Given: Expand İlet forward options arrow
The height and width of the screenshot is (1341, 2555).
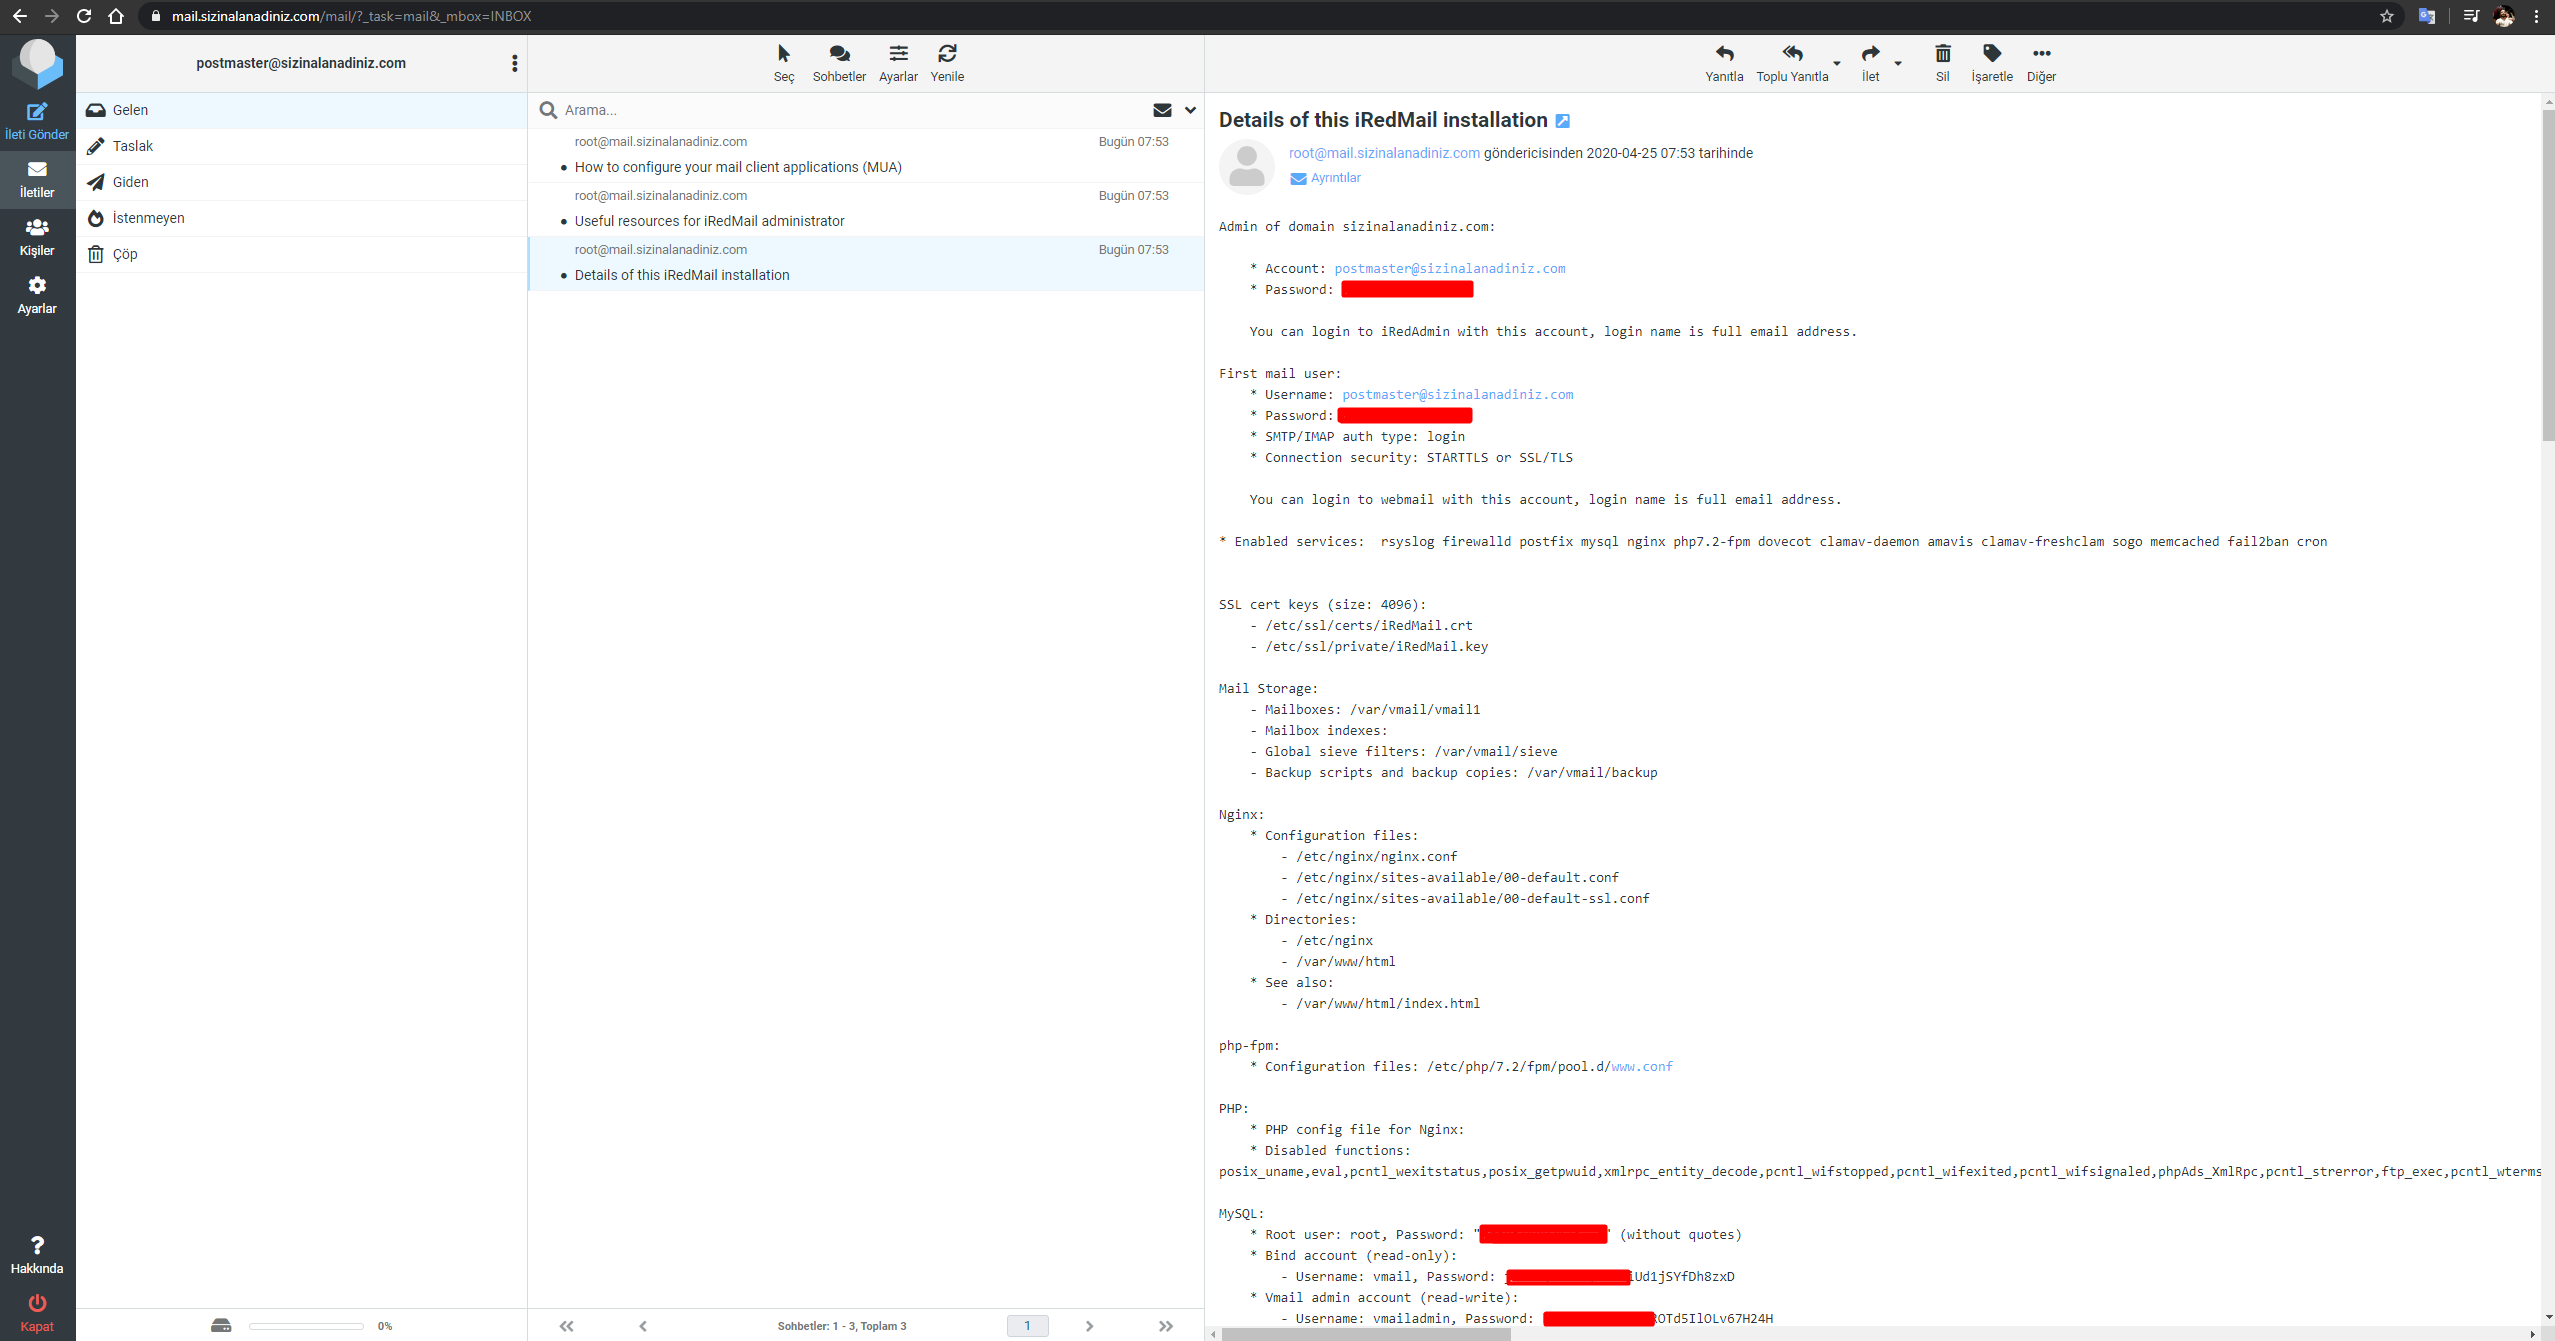Looking at the screenshot, I should [x=1898, y=63].
